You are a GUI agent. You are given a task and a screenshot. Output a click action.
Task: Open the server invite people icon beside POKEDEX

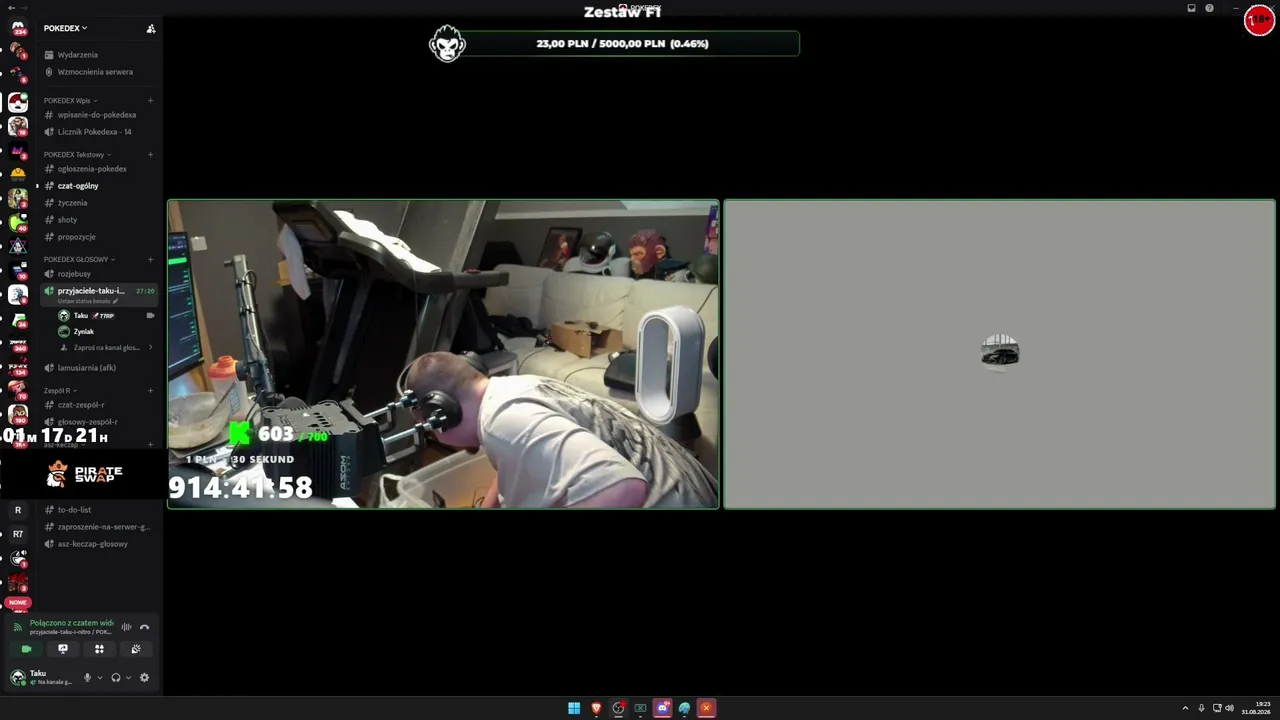(x=151, y=28)
